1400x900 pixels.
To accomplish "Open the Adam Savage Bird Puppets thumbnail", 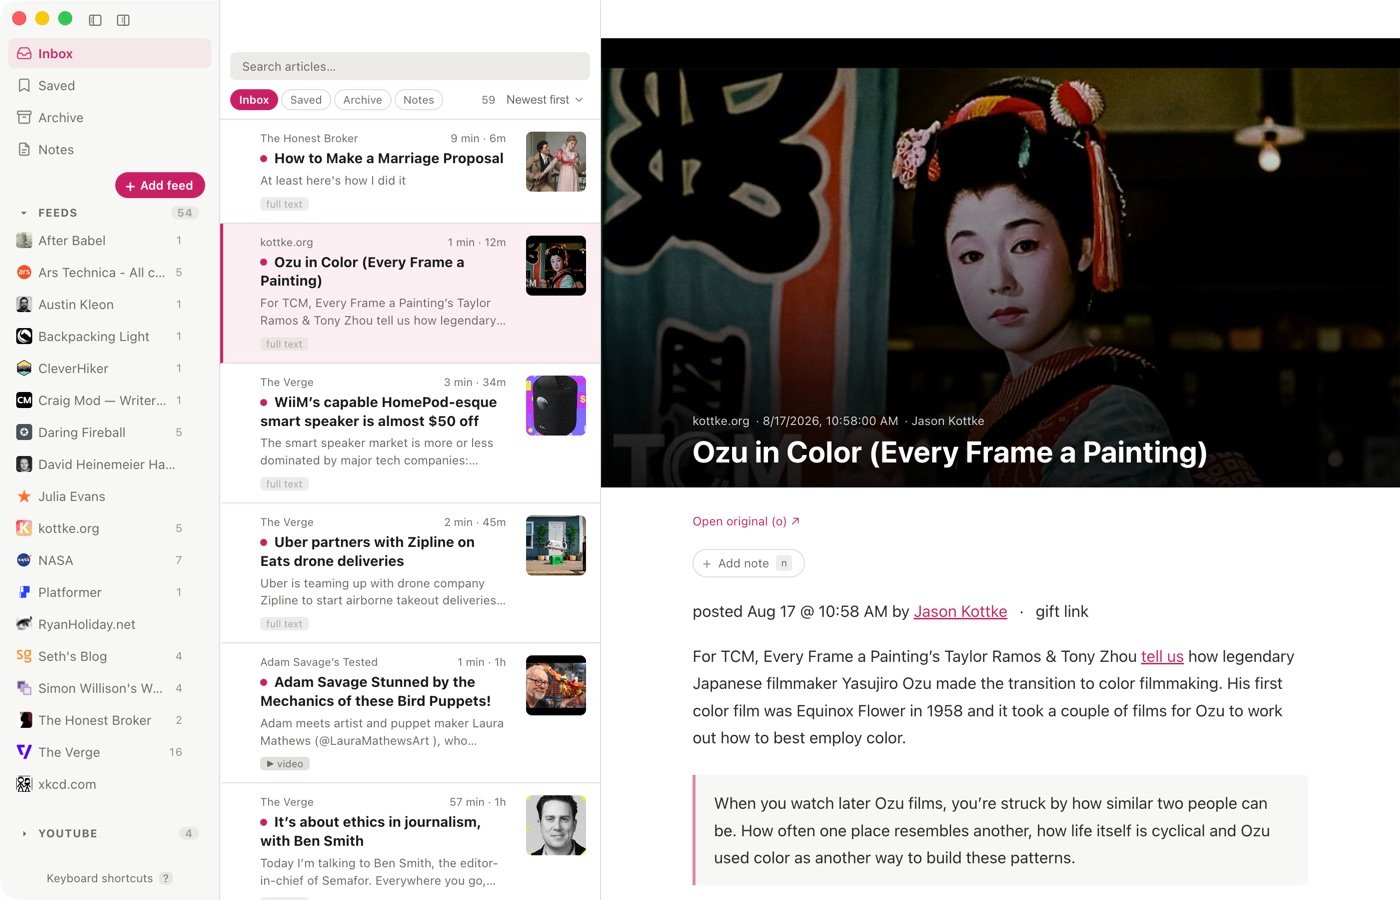I will [556, 686].
